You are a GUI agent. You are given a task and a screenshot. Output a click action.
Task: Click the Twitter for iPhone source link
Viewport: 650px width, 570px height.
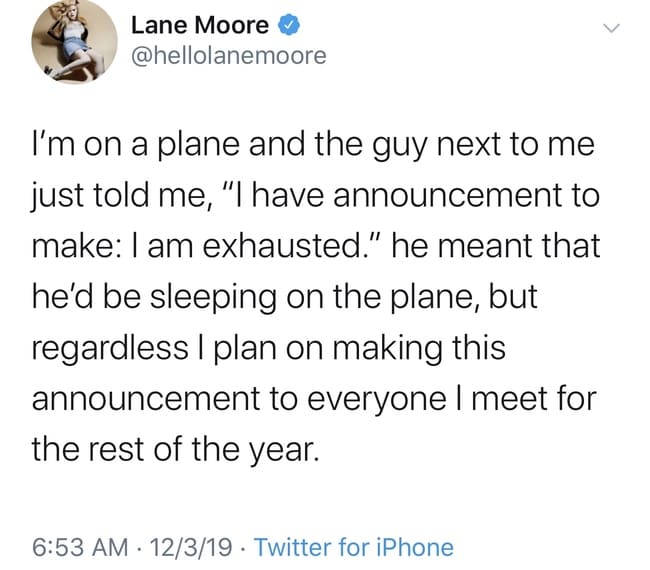pyautogui.click(x=355, y=547)
